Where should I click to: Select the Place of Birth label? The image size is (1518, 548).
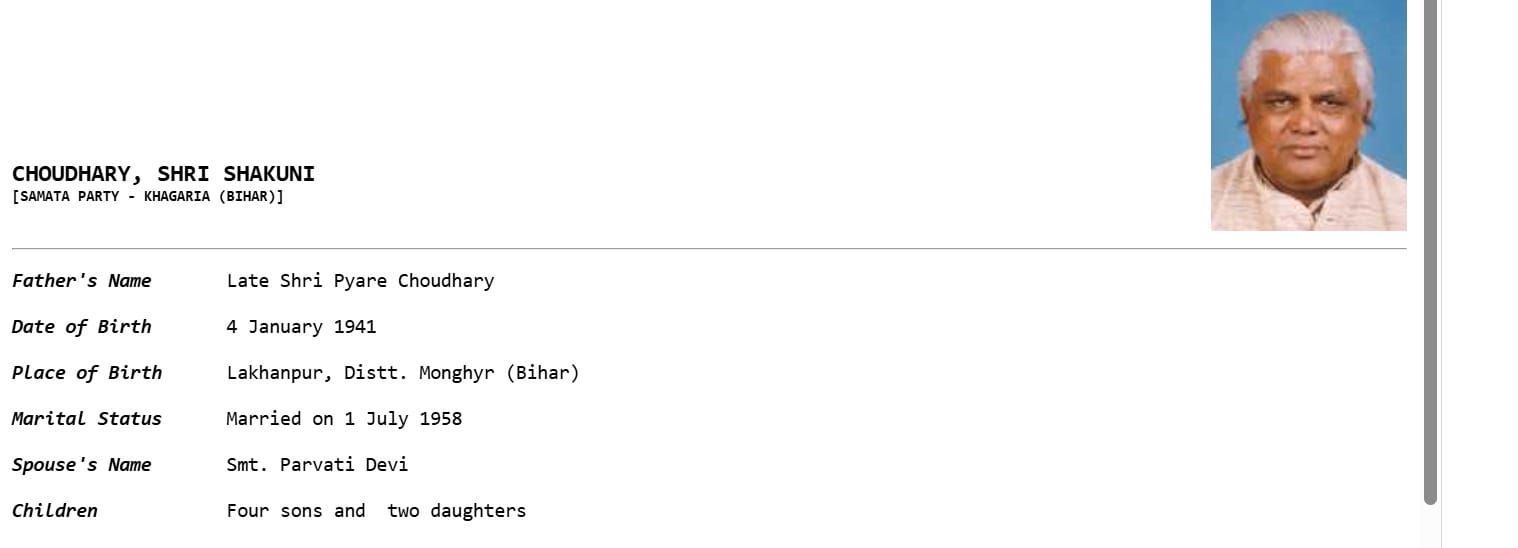click(x=86, y=373)
